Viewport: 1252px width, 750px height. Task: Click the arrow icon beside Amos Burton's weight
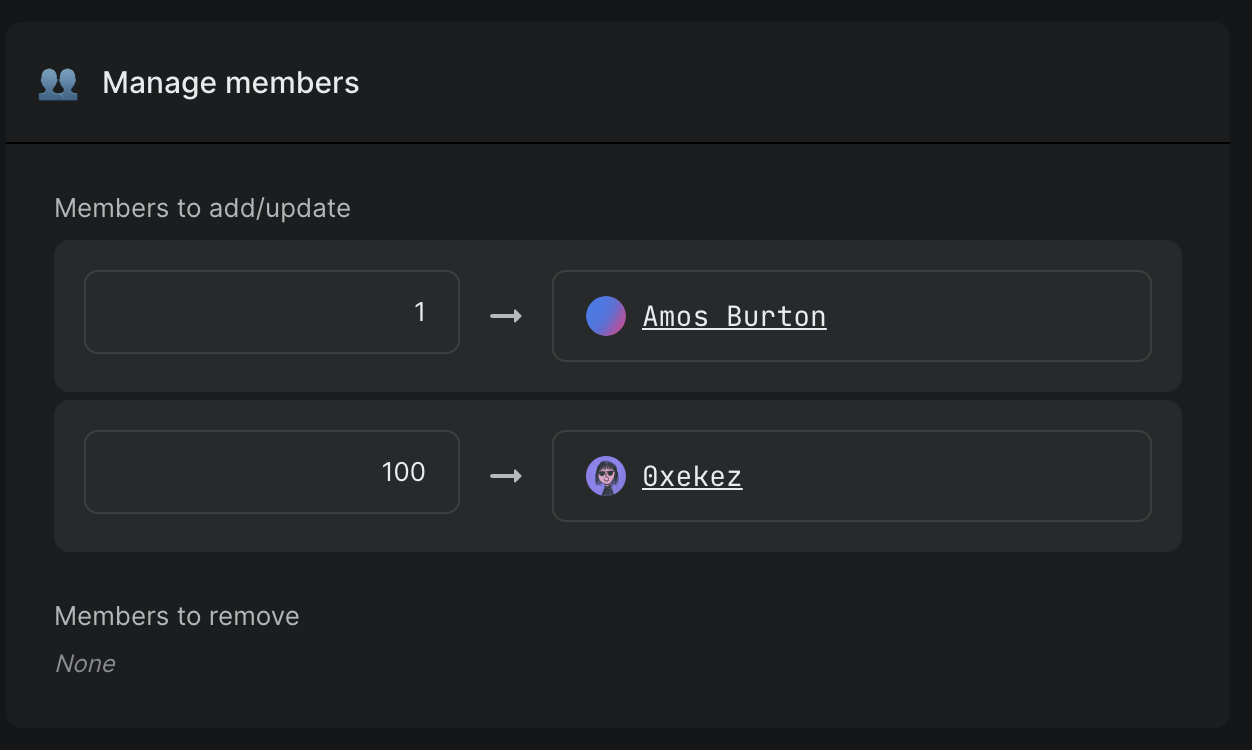tap(506, 316)
